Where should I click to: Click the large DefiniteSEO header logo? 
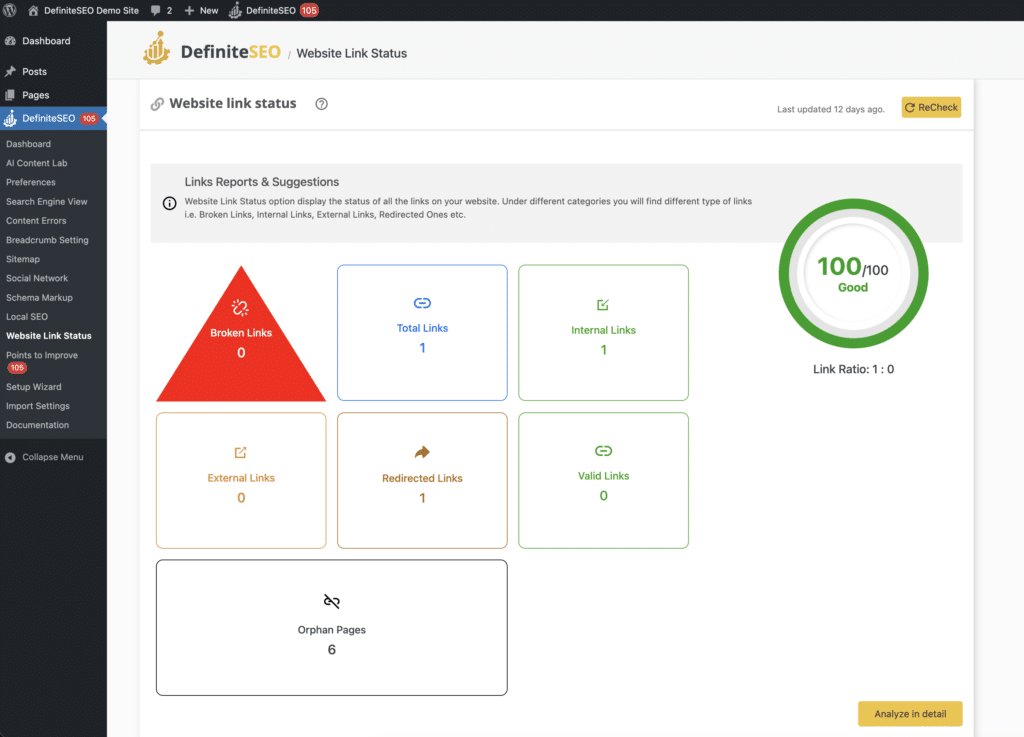click(157, 48)
